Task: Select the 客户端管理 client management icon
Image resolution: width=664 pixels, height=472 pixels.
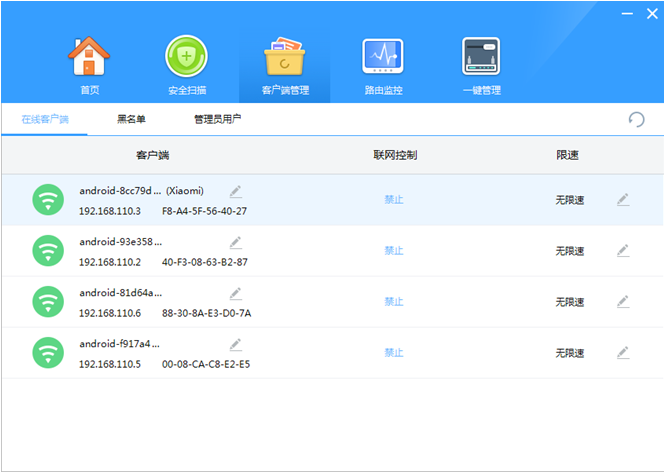Action: [x=284, y=60]
